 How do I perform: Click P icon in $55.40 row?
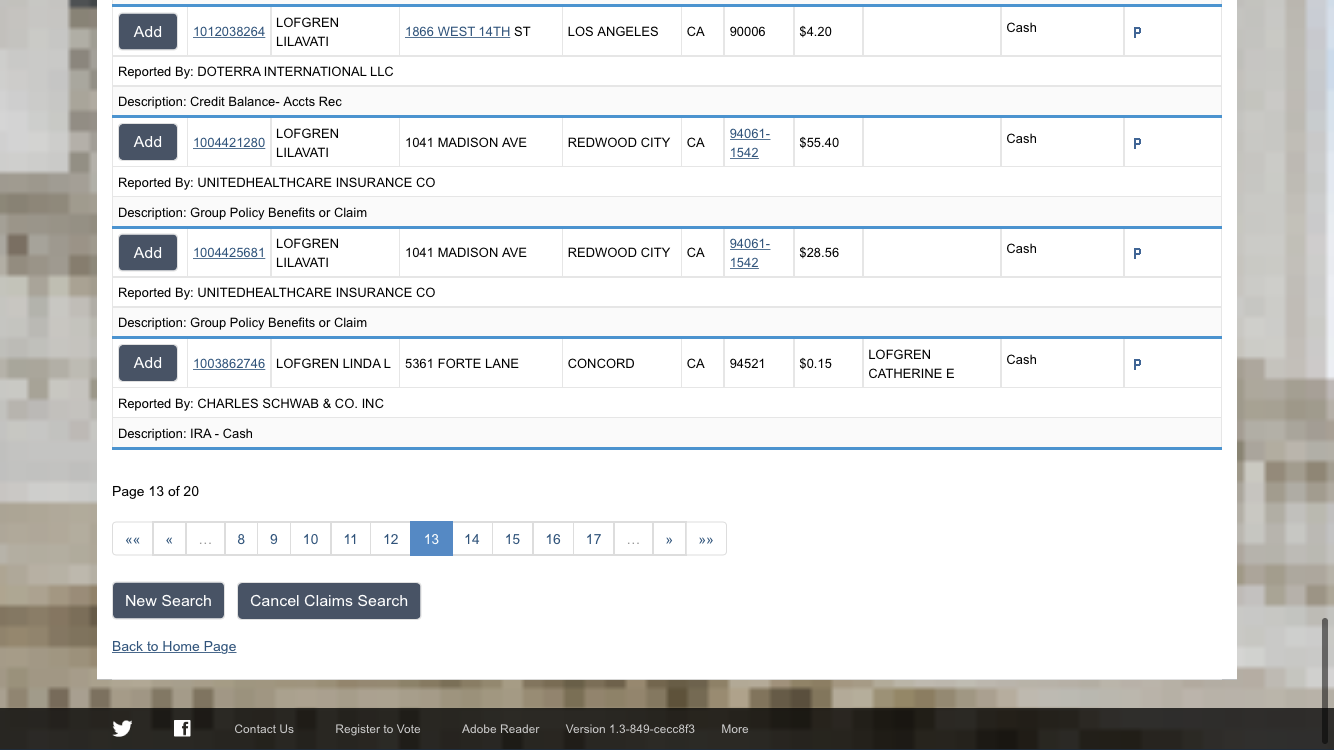1137,143
